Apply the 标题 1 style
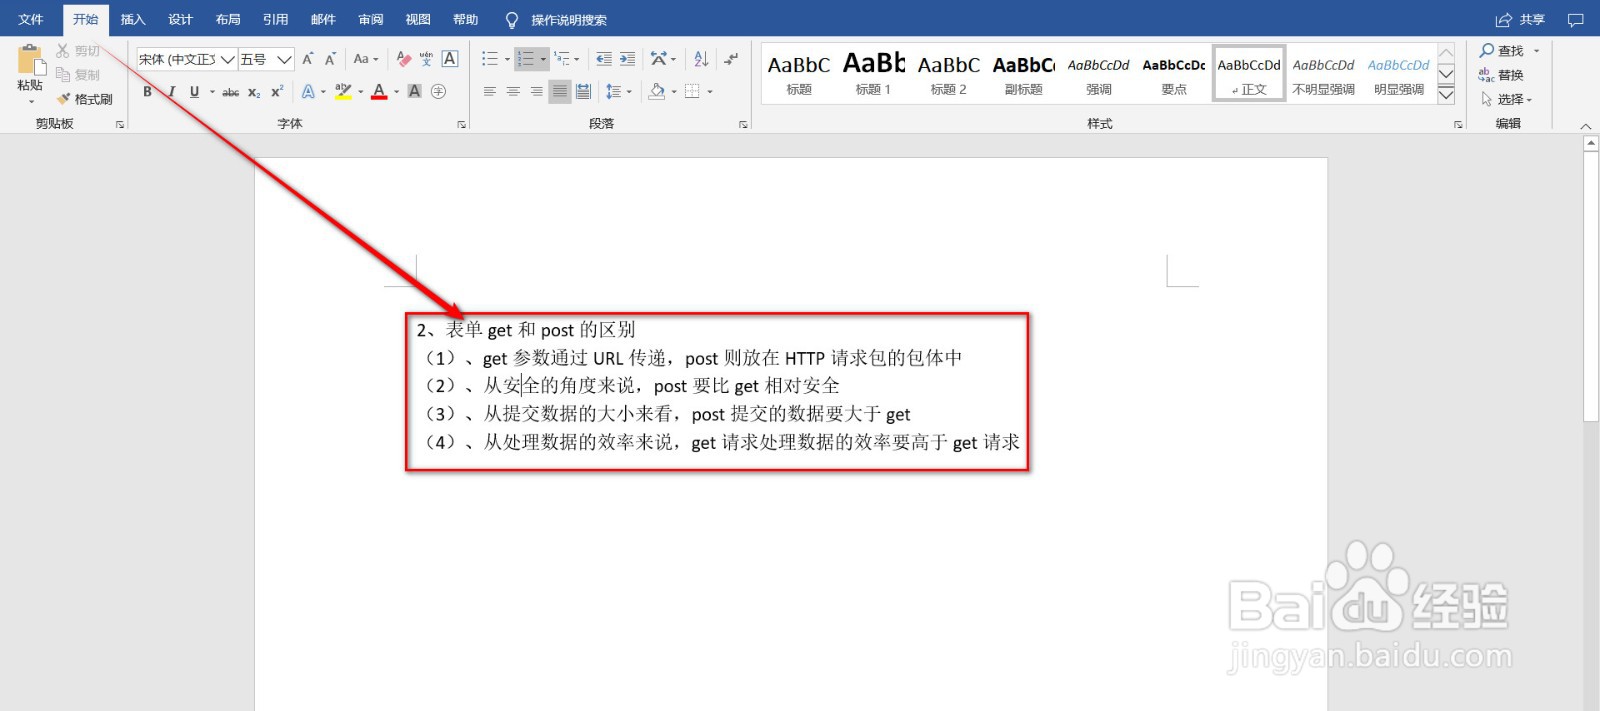Viewport: 1600px width, 711px height. click(874, 73)
